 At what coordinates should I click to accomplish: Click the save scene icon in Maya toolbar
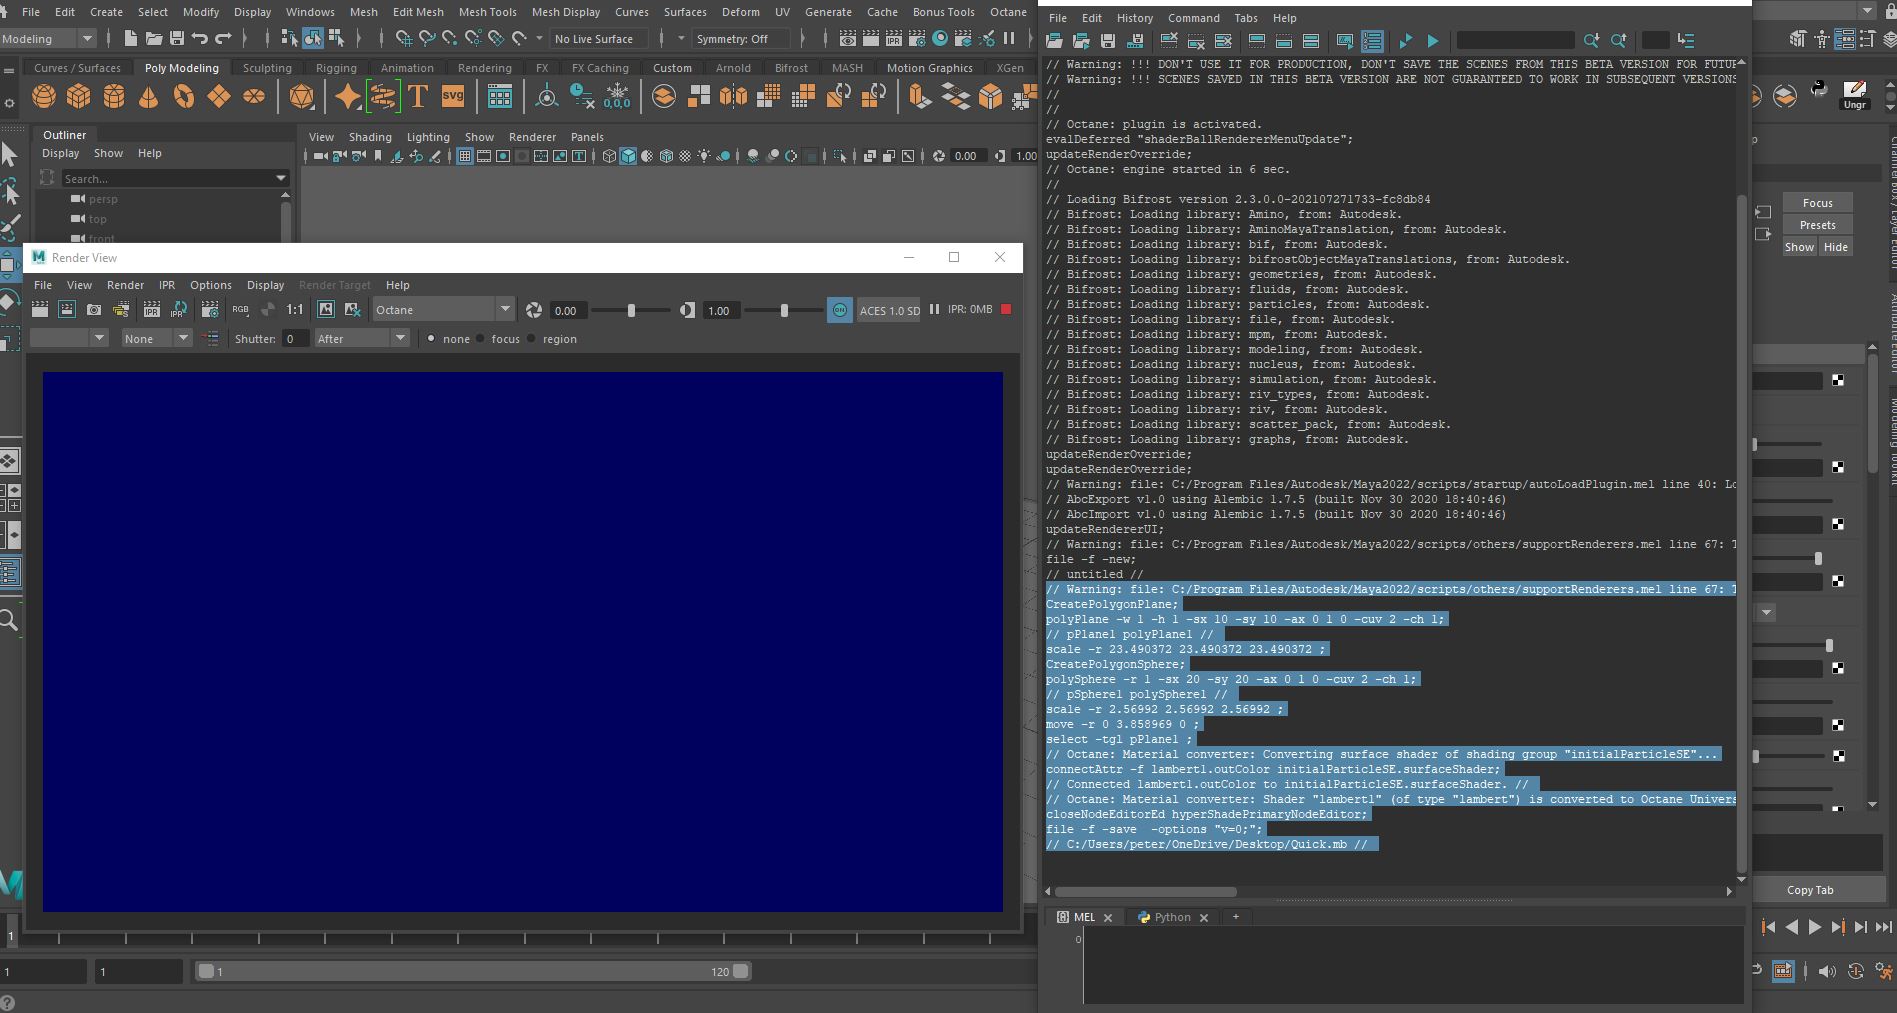tap(177, 39)
